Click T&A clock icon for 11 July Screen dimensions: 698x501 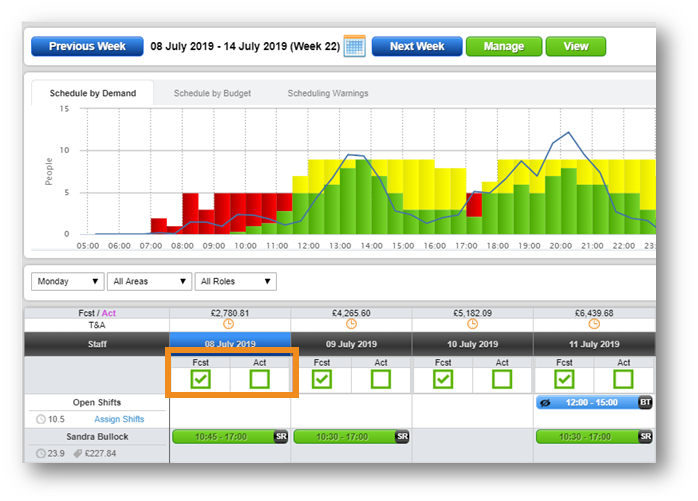coord(594,324)
